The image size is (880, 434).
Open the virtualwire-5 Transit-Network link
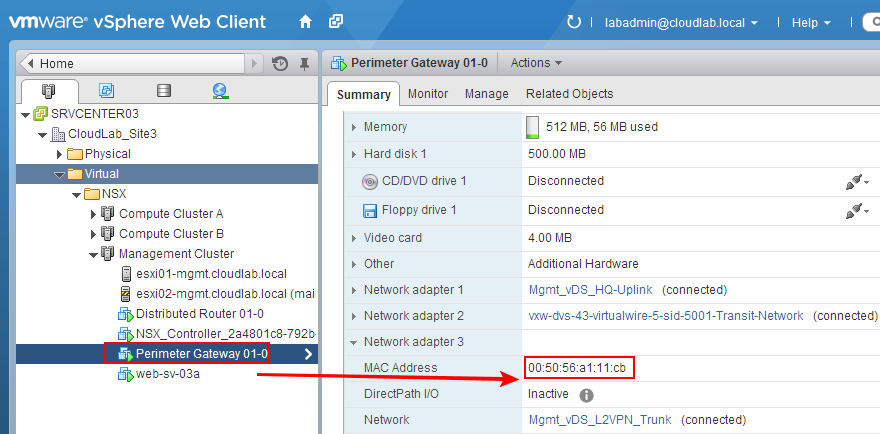coord(666,316)
